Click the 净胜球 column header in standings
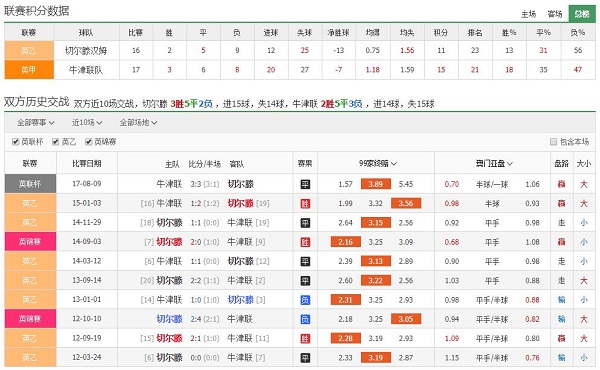The height and width of the screenshot is (370, 600). [x=338, y=33]
